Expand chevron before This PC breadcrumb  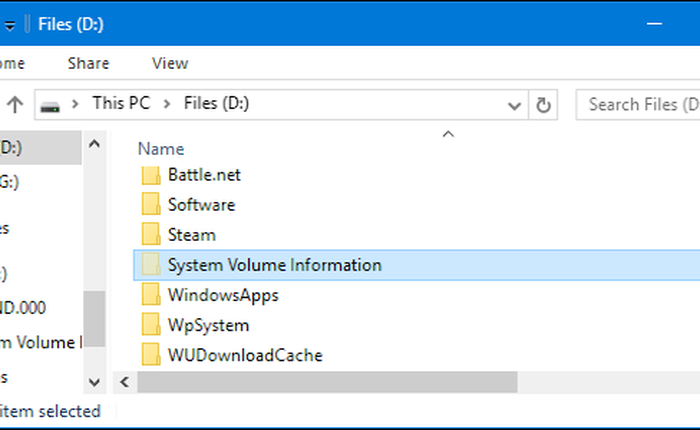tap(75, 104)
